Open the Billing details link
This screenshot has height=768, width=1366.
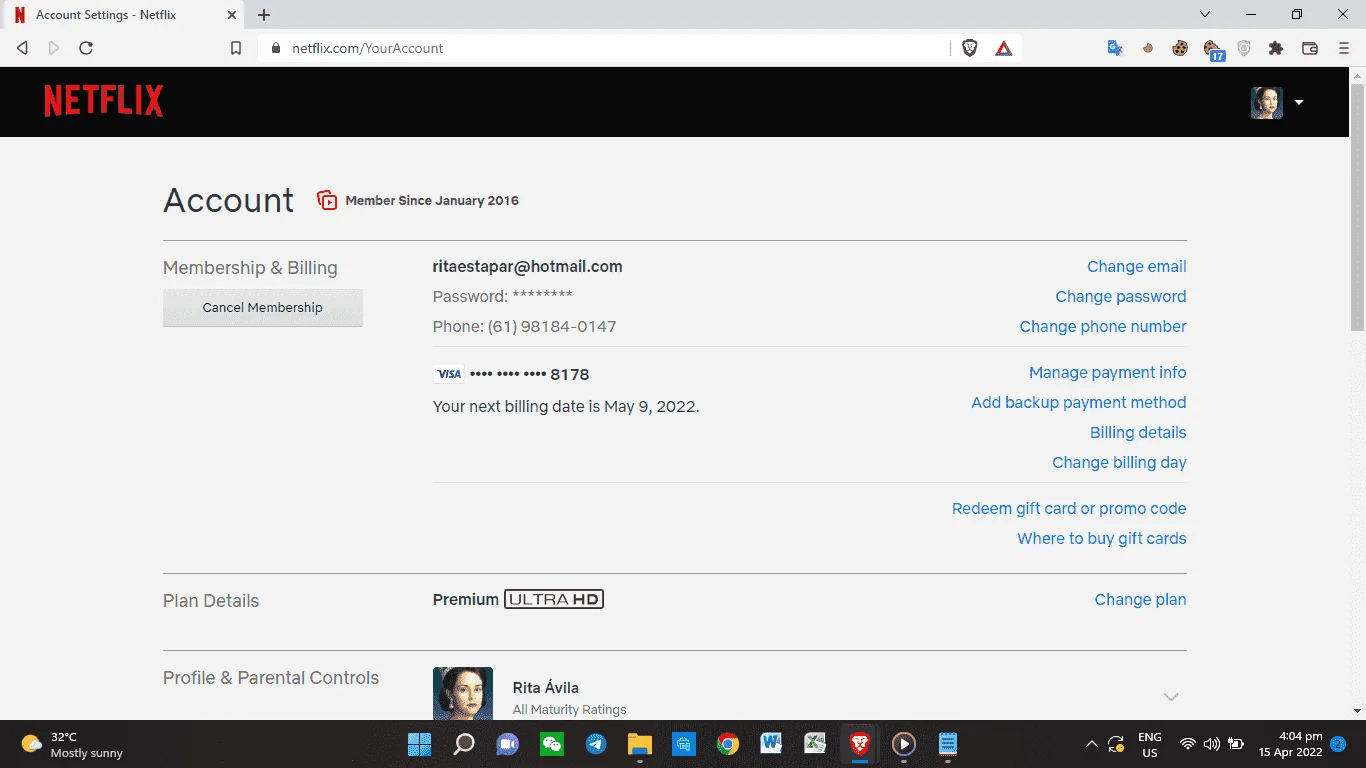tap(1138, 432)
